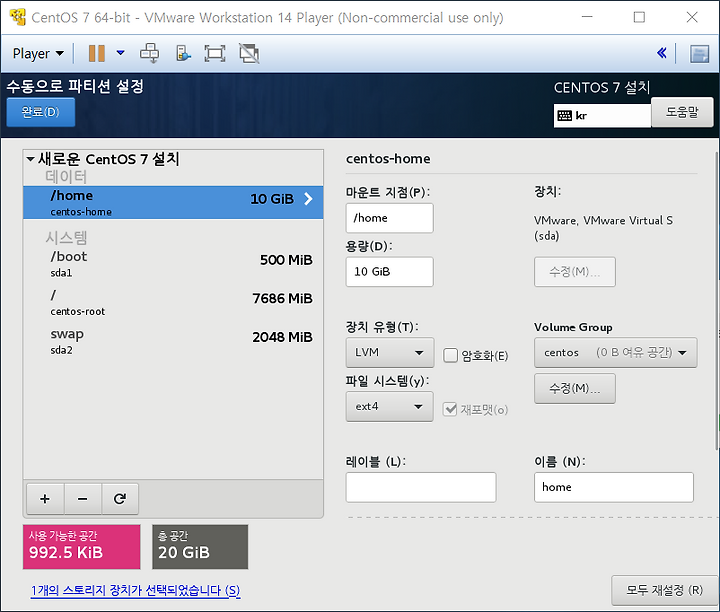
Task: Send Ctrl+Alt+Del to the virtual machine
Action: 150,53
